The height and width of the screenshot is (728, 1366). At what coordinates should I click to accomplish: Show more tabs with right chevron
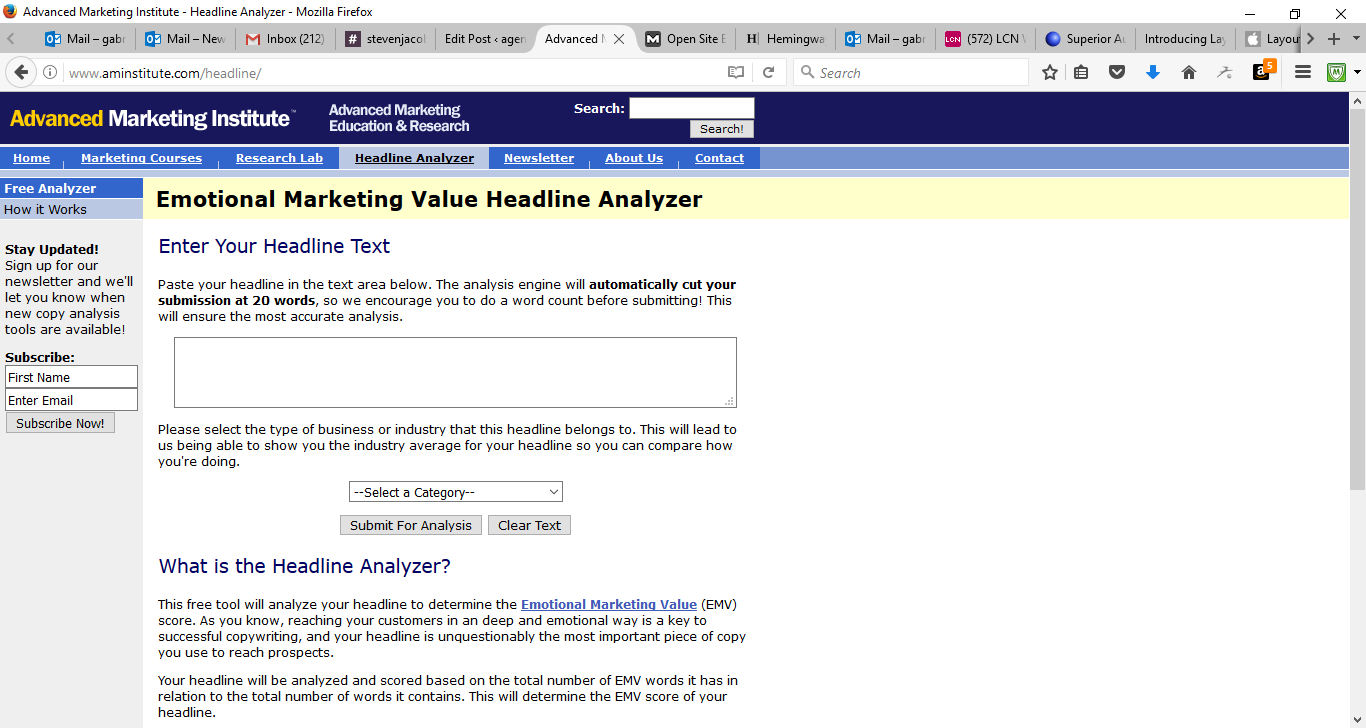[1309, 39]
